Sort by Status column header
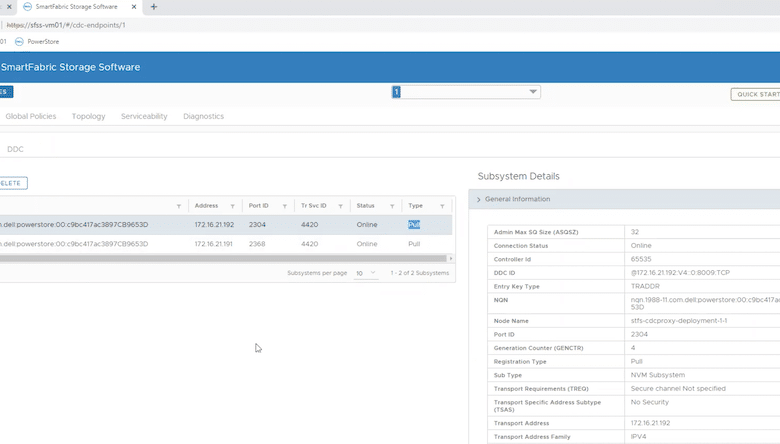The image size is (780, 444). [366, 206]
